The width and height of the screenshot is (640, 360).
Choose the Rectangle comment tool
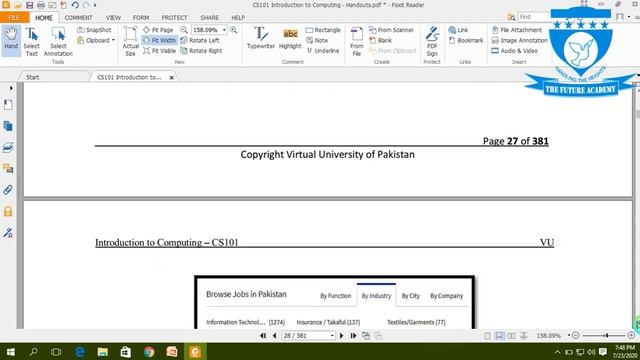[323, 30]
